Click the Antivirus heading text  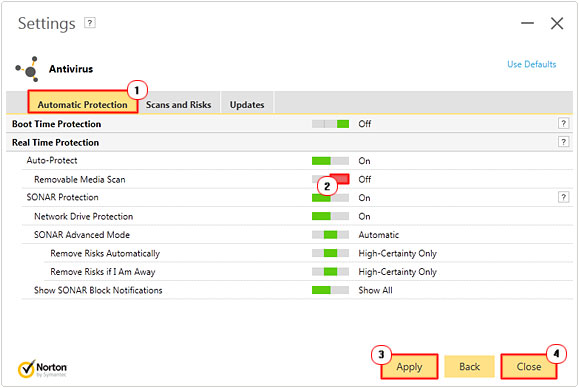(71, 69)
